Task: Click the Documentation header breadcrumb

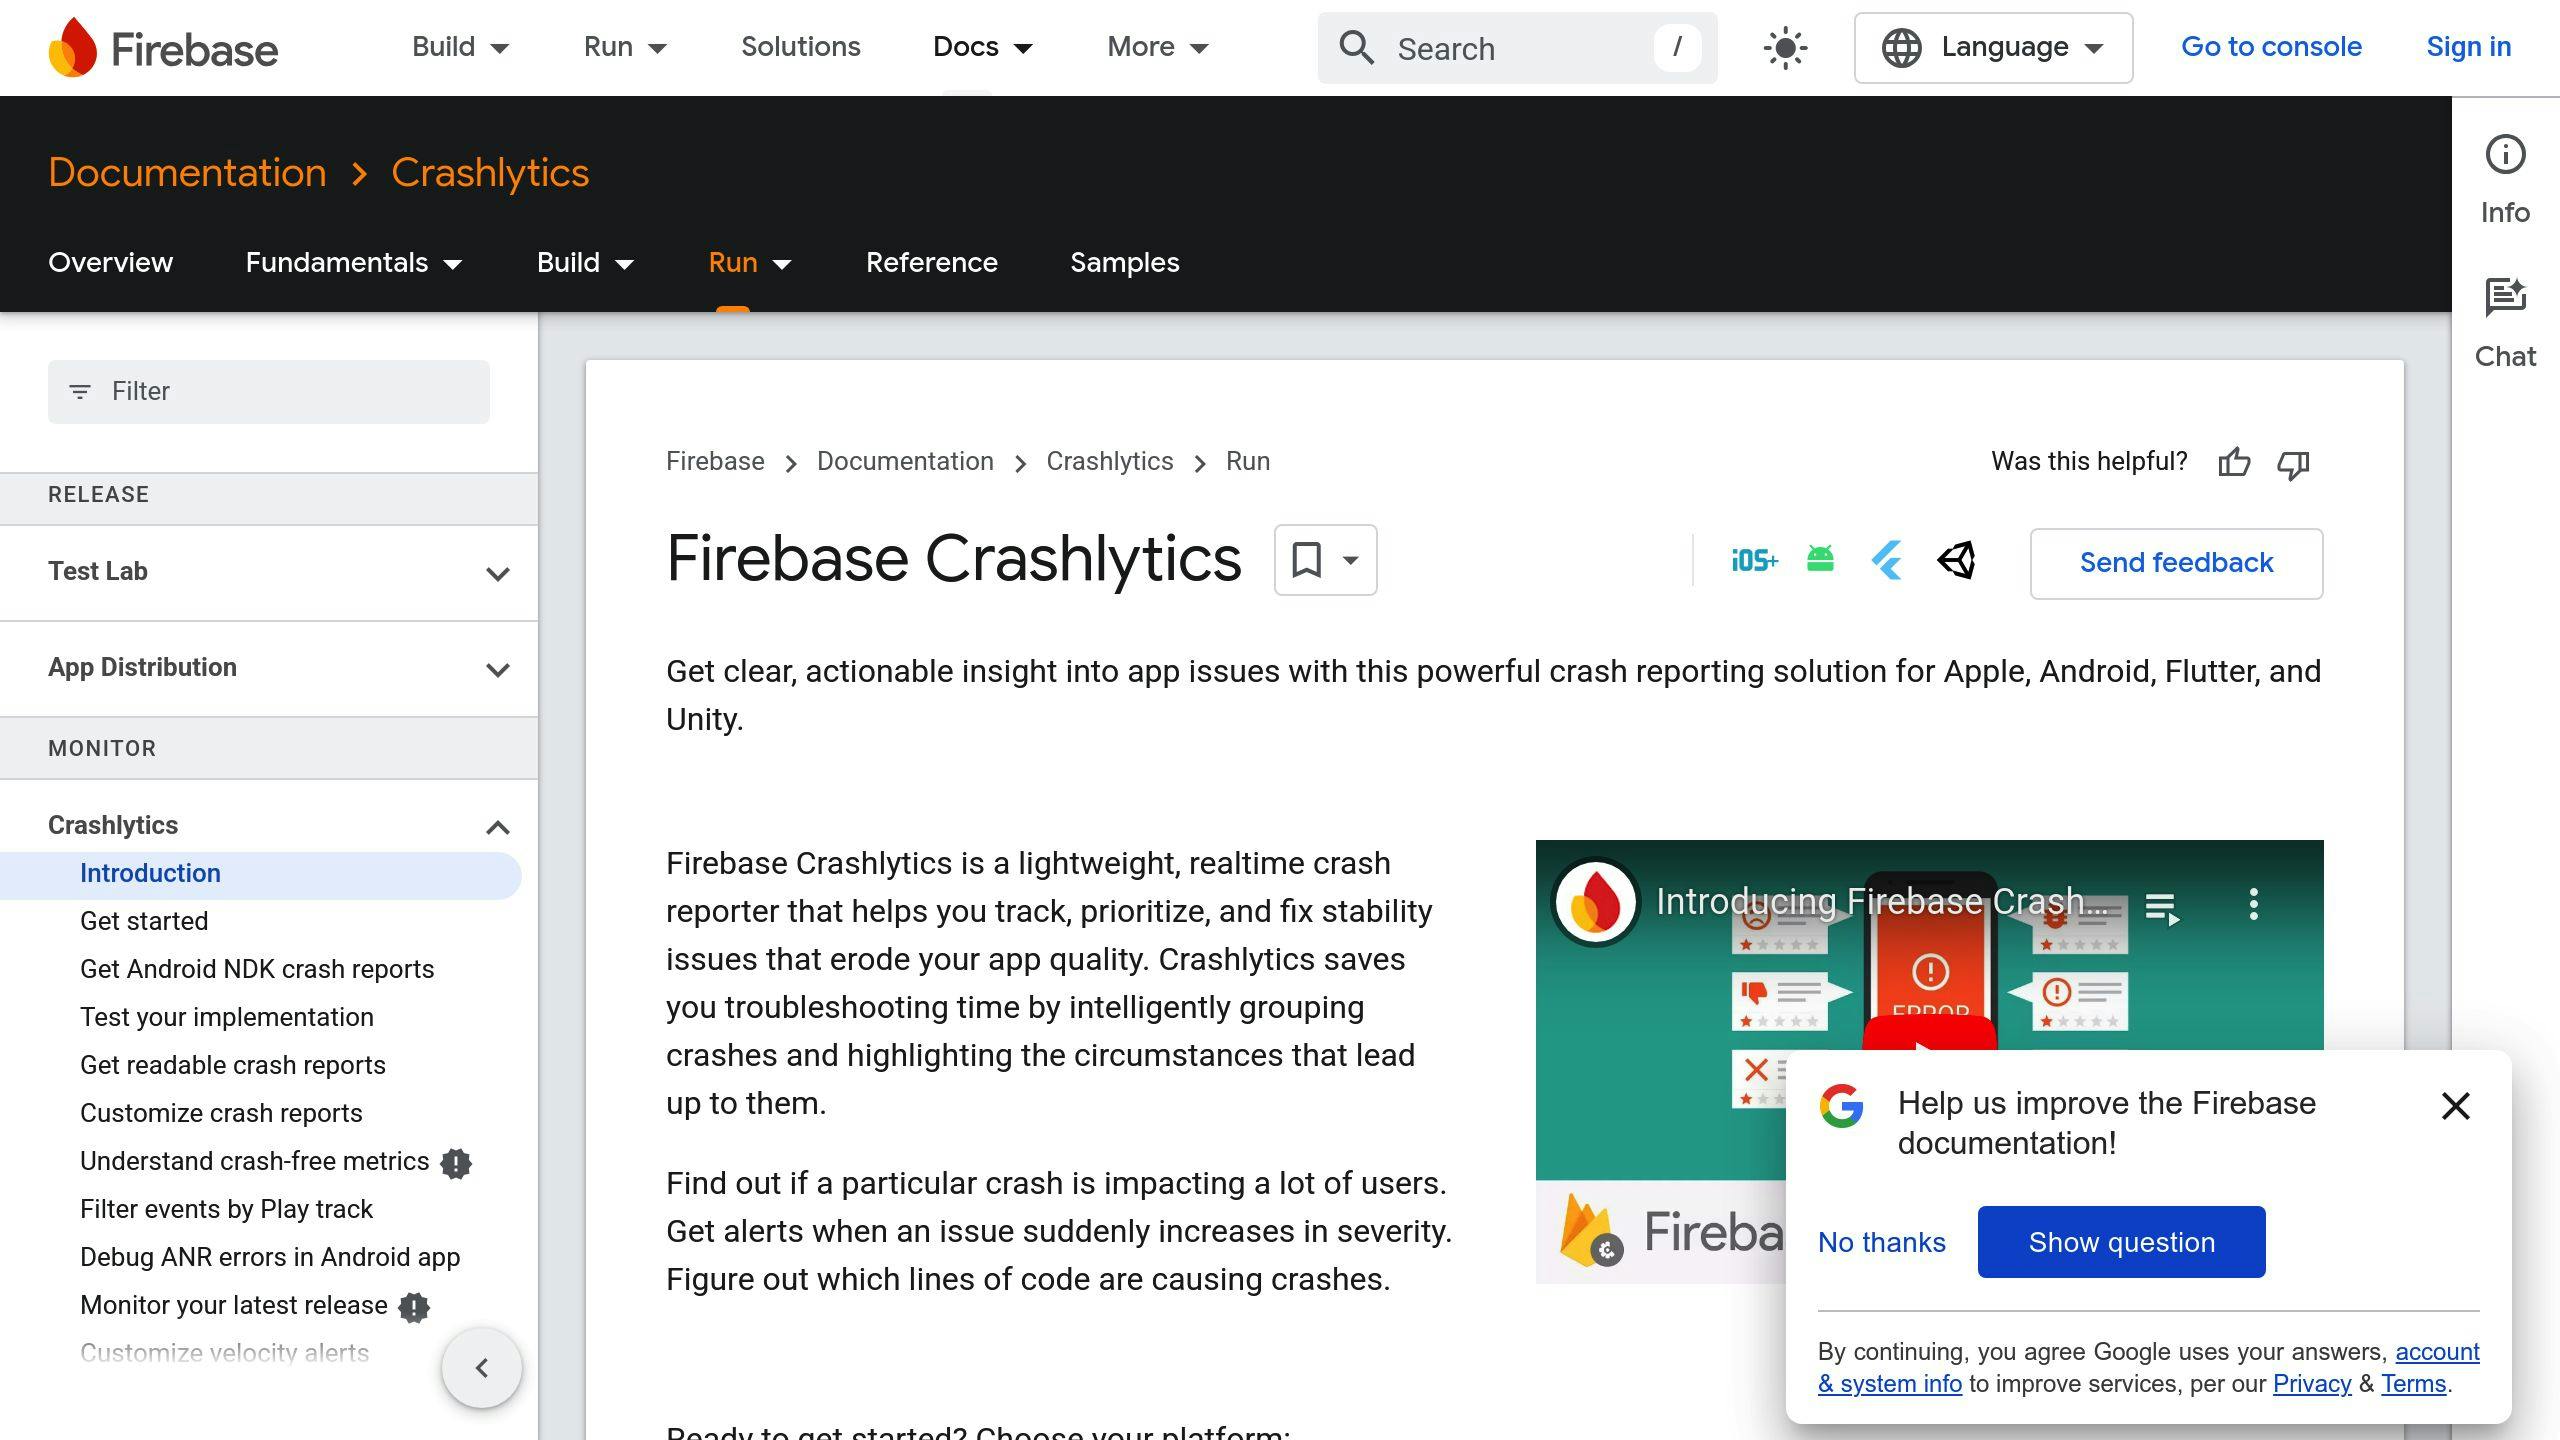Action: pyautogui.click(x=187, y=173)
